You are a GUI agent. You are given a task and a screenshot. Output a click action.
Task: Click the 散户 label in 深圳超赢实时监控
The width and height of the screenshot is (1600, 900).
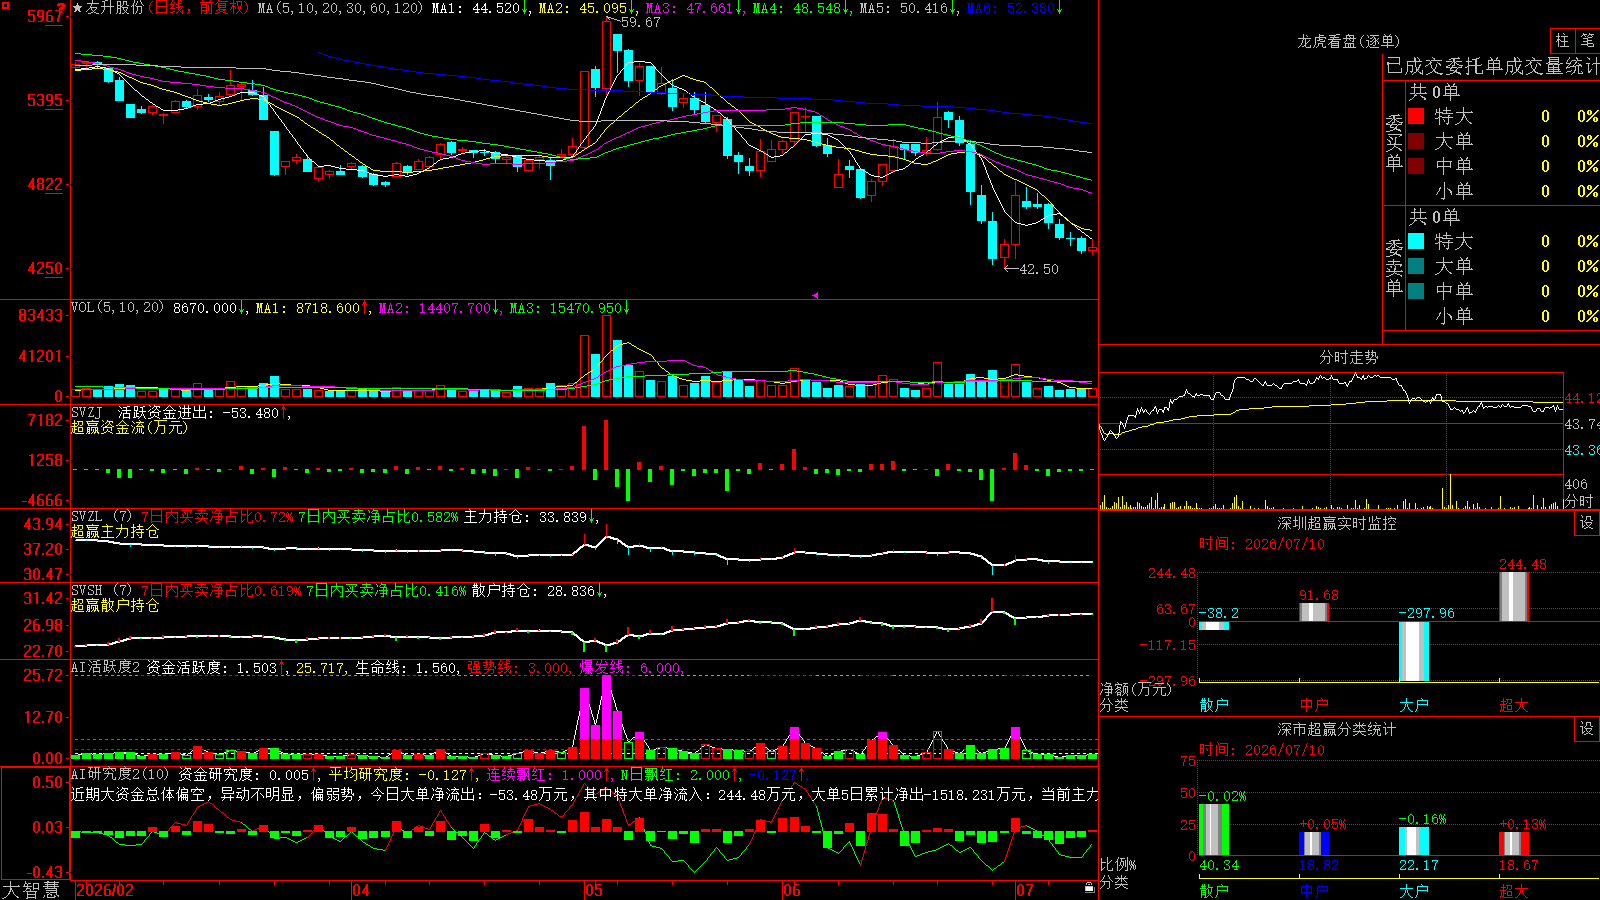click(x=1214, y=705)
